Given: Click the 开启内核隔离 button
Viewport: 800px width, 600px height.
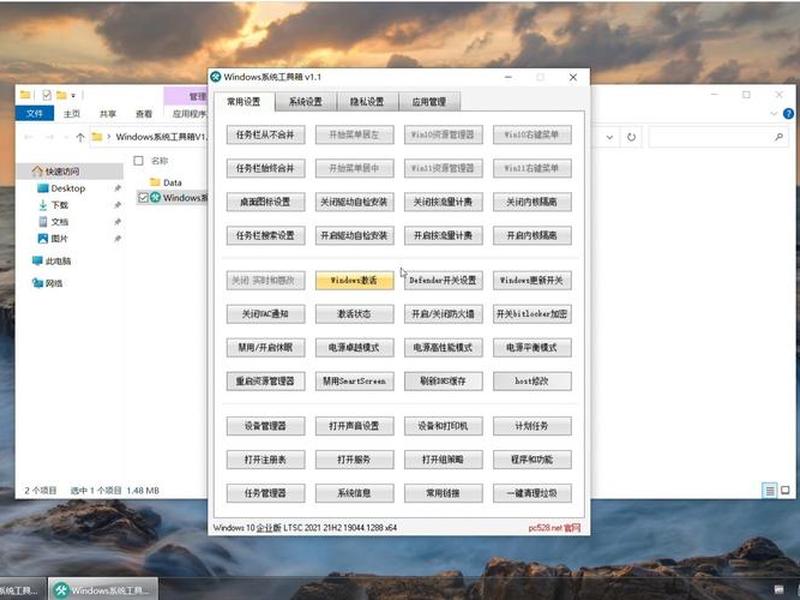Looking at the screenshot, I should click(x=532, y=236).
